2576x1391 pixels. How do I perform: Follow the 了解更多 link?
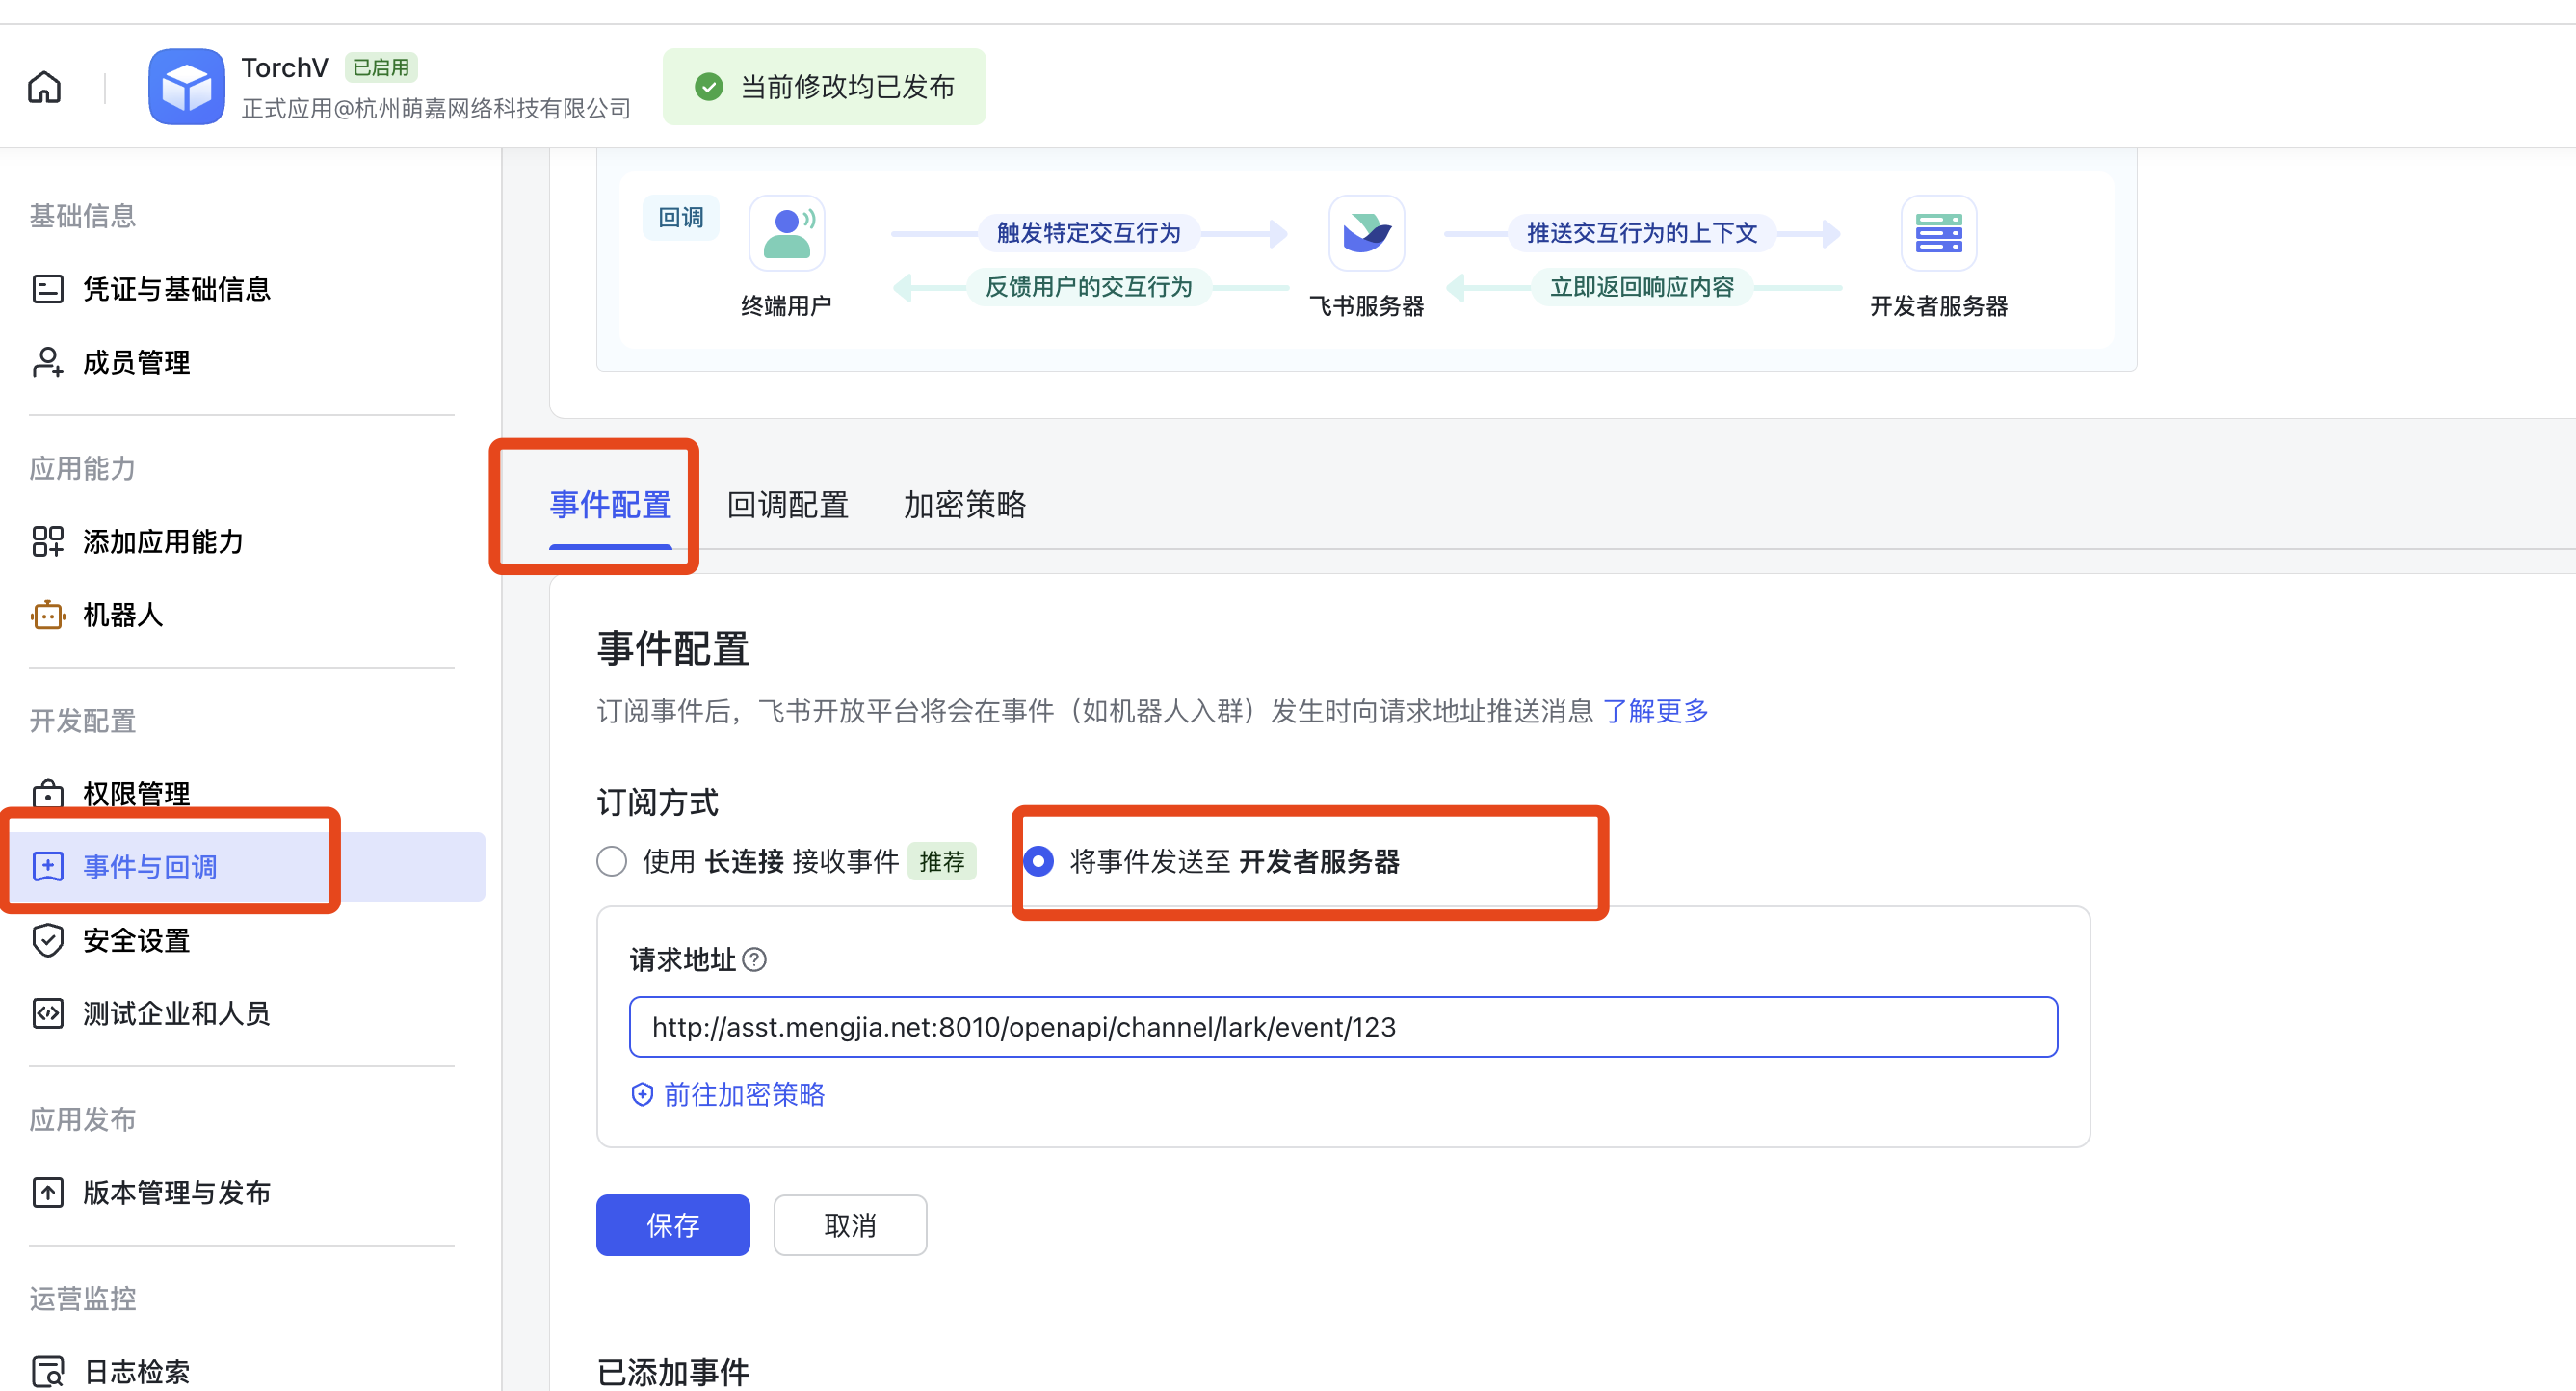[1656, 711]
